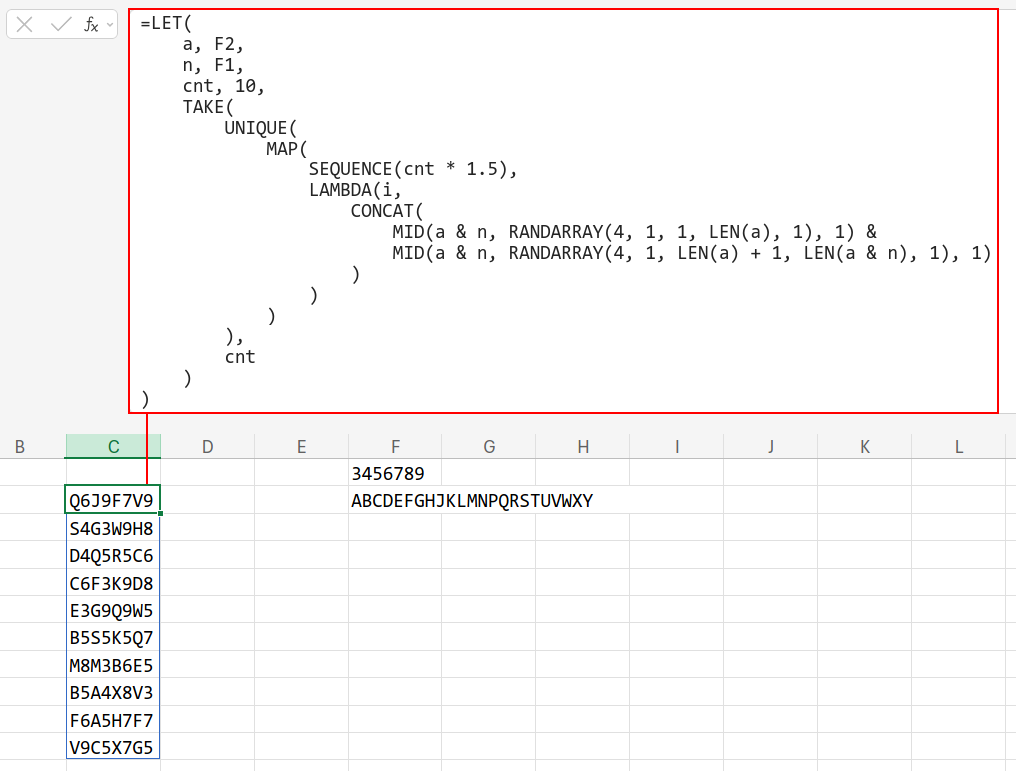
Task: Select column F header
Action: coord(395,447)
